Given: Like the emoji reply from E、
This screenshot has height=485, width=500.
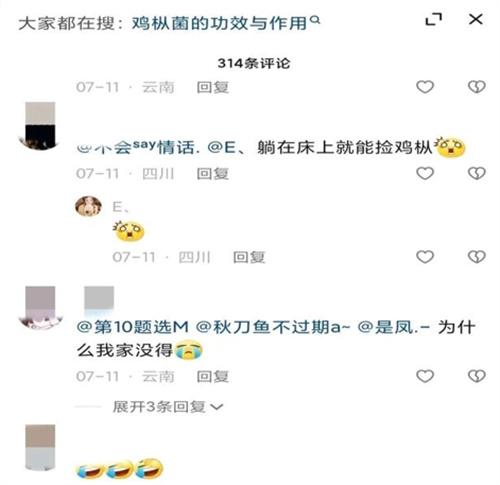Looking at the screenshot, I should pos(425,257).
